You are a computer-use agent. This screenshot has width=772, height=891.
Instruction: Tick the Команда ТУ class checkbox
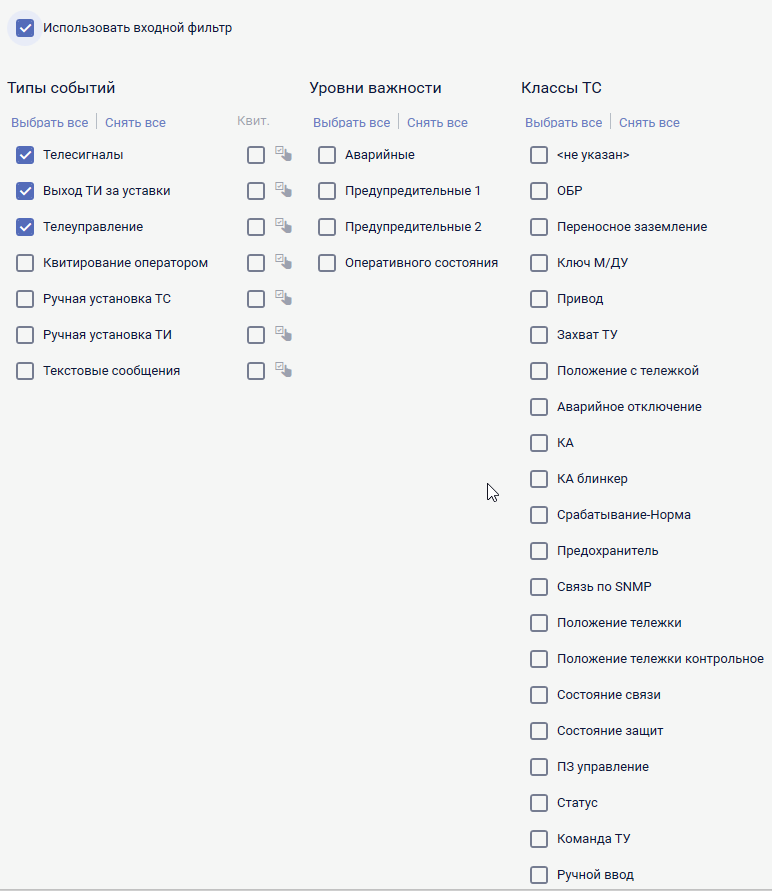(x=539, y=839)
